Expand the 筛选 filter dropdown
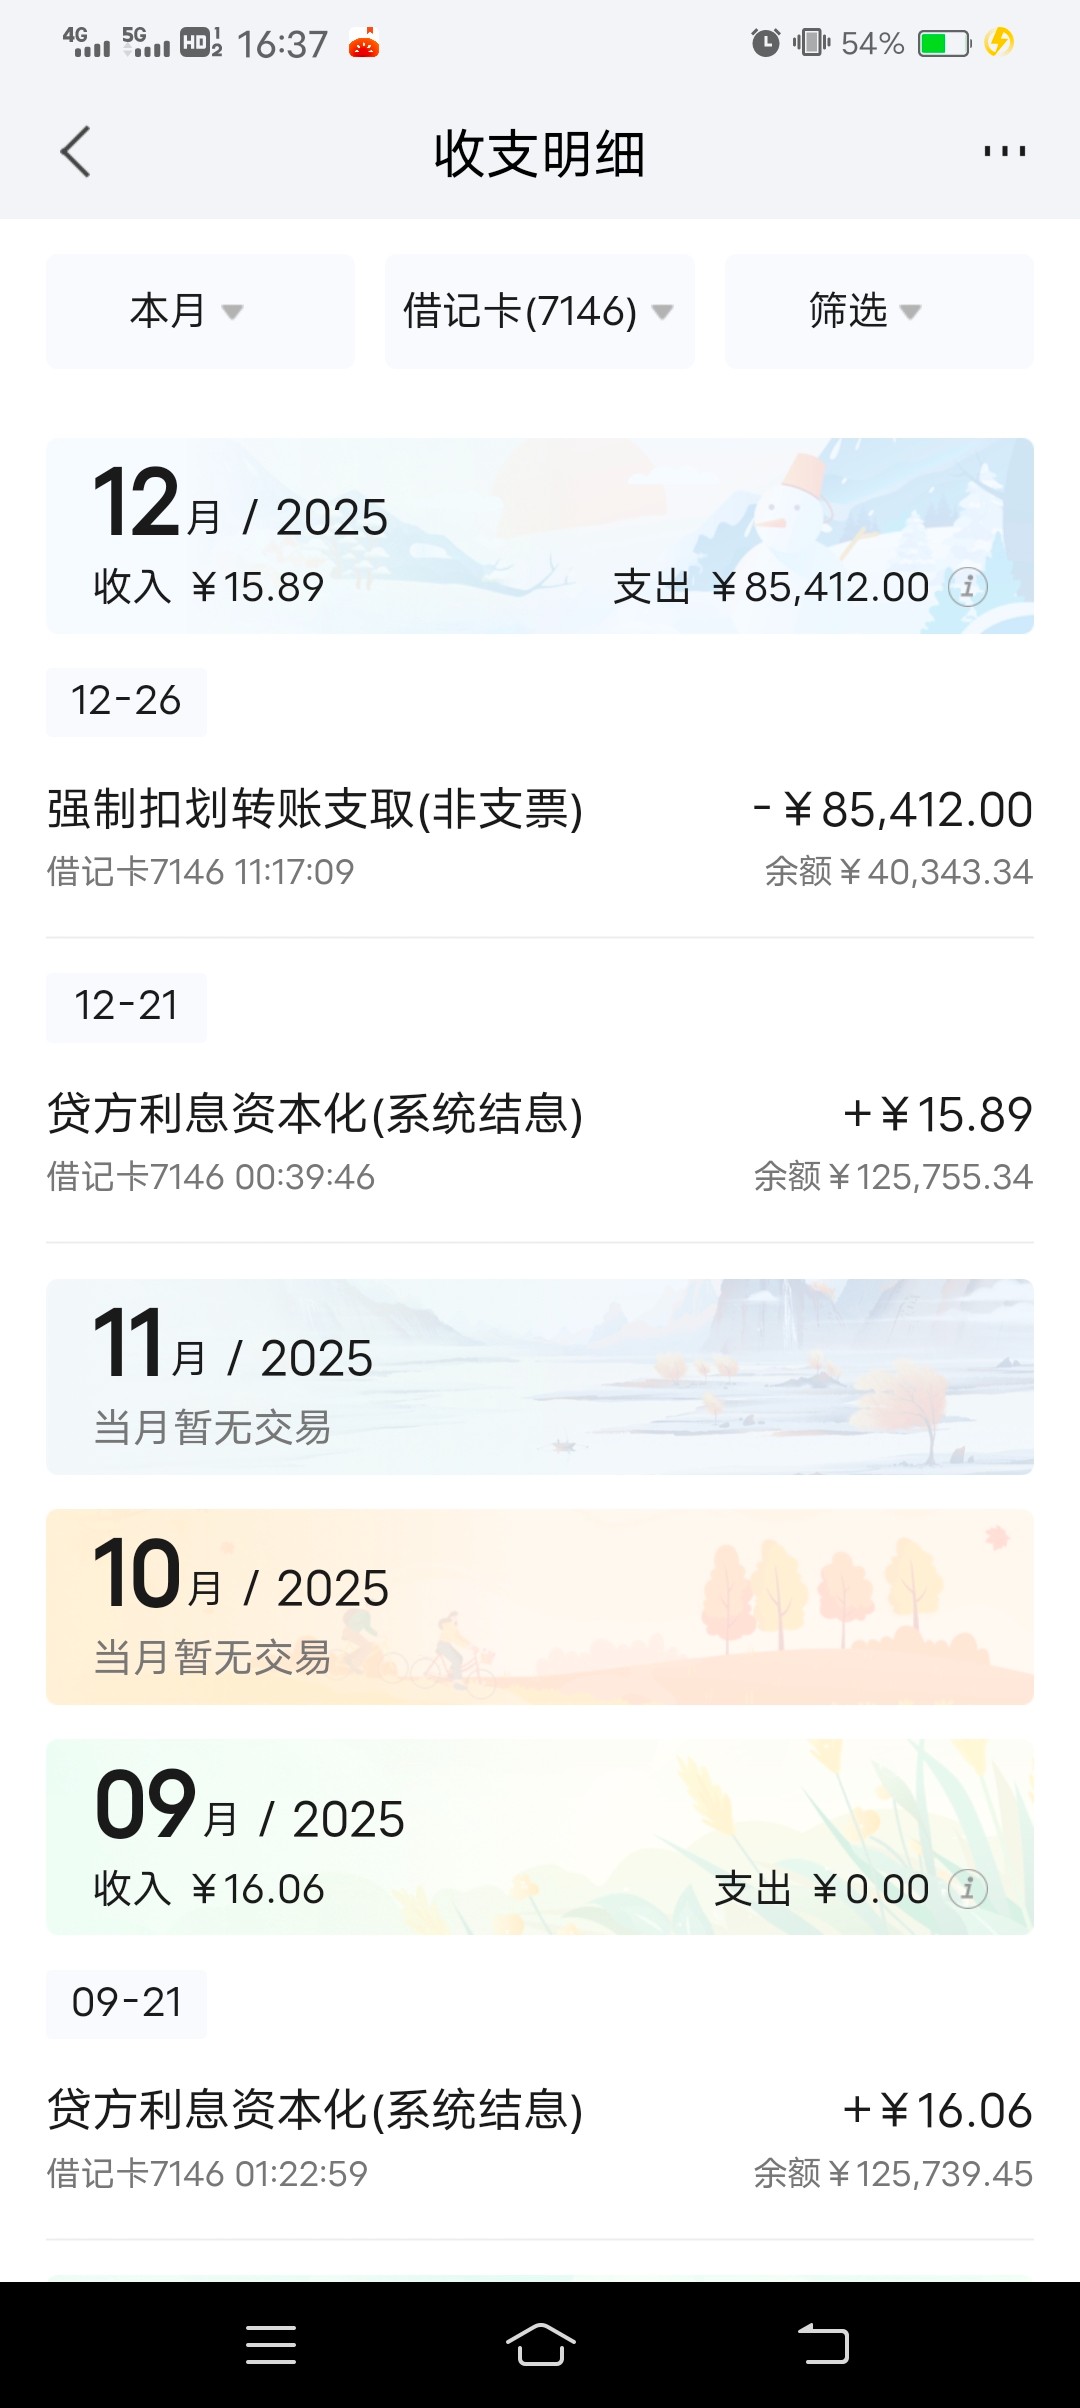1080x2408 pixels. click(x=878, y=311)
